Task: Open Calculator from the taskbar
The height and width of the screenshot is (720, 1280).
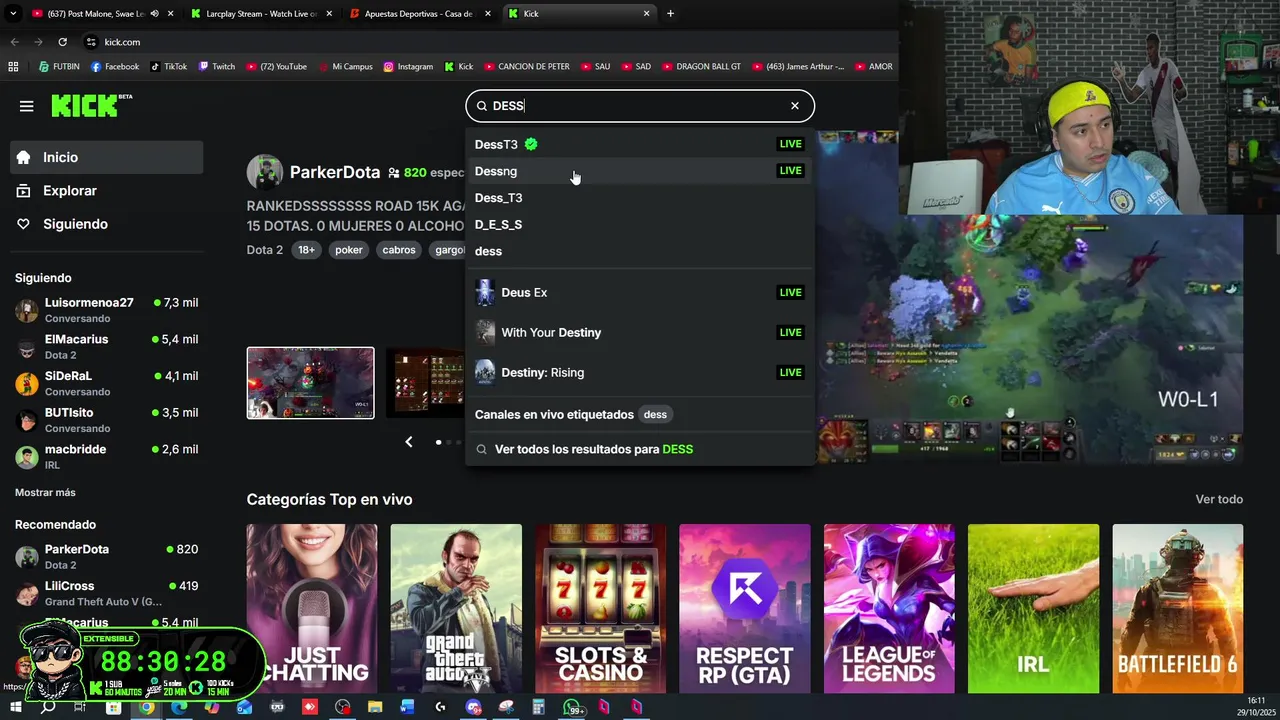Action: (538, 707)
